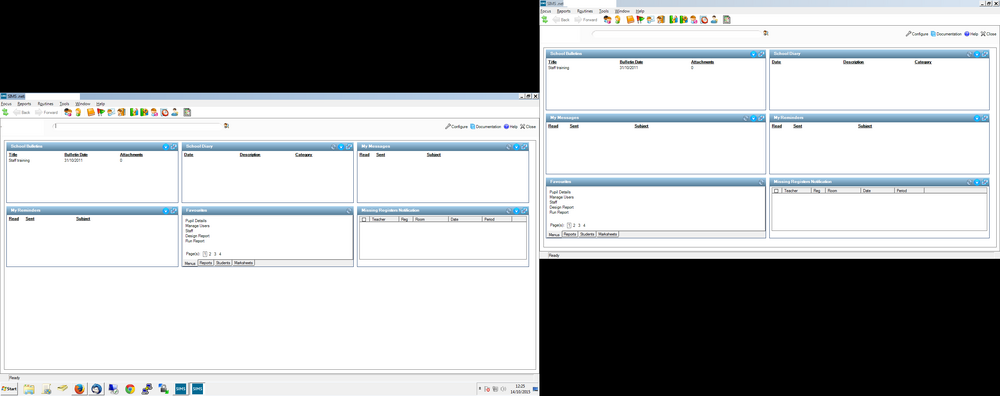Screen dimensions: 1000x396
Task: Open Design Report favourite in left window
Action: click(x=197, y=236)
